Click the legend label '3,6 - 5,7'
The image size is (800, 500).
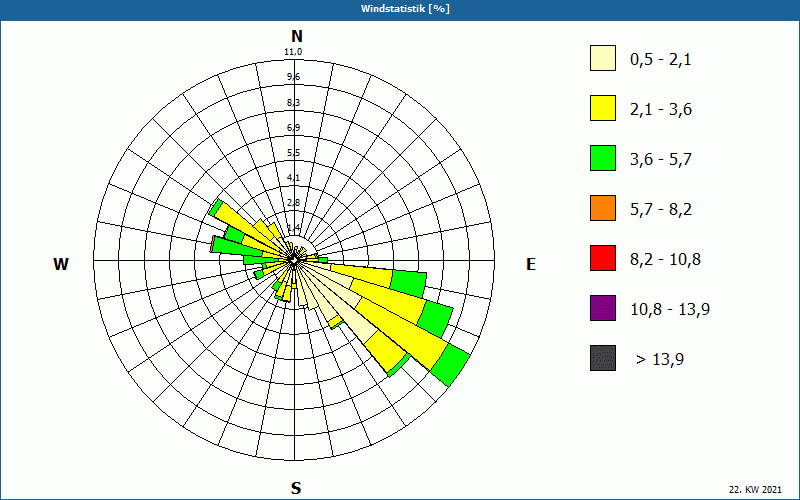[661, 160]
